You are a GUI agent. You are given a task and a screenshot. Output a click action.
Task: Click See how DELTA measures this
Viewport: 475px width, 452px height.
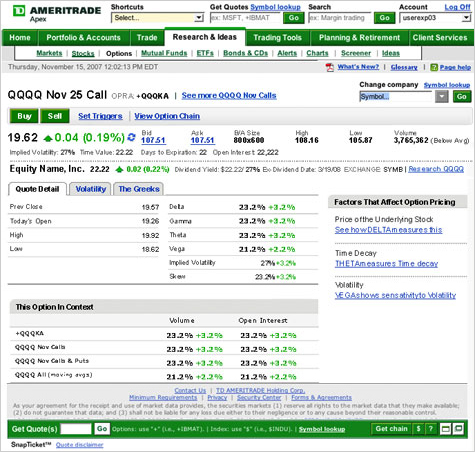[388, 230]
